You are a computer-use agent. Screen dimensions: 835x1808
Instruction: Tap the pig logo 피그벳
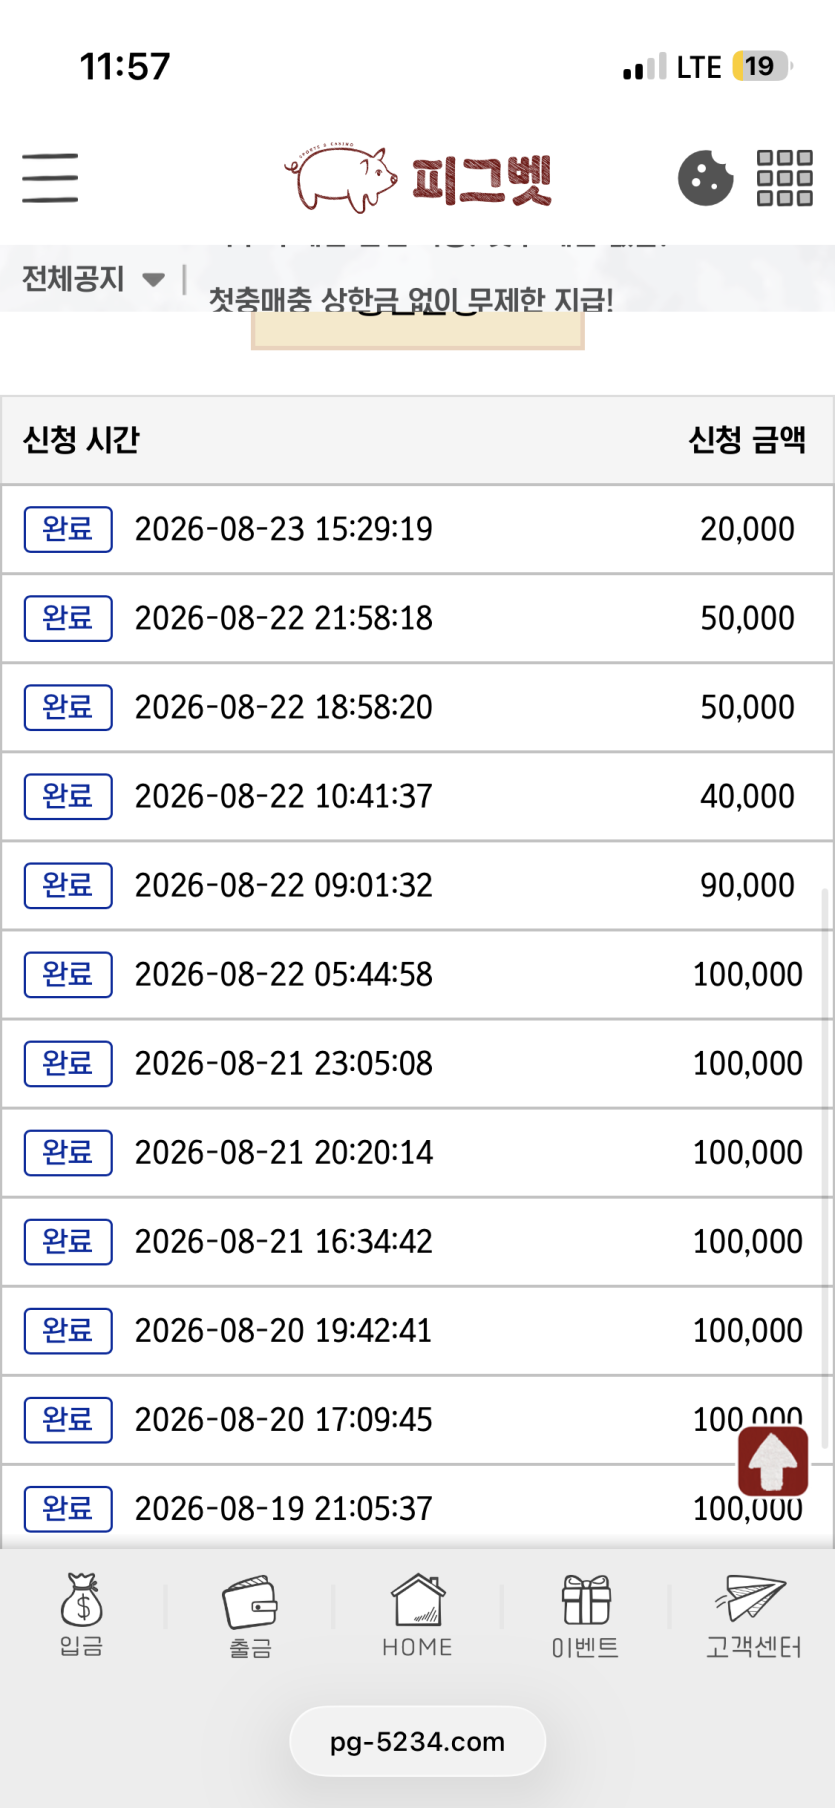(x=418, y=179)
